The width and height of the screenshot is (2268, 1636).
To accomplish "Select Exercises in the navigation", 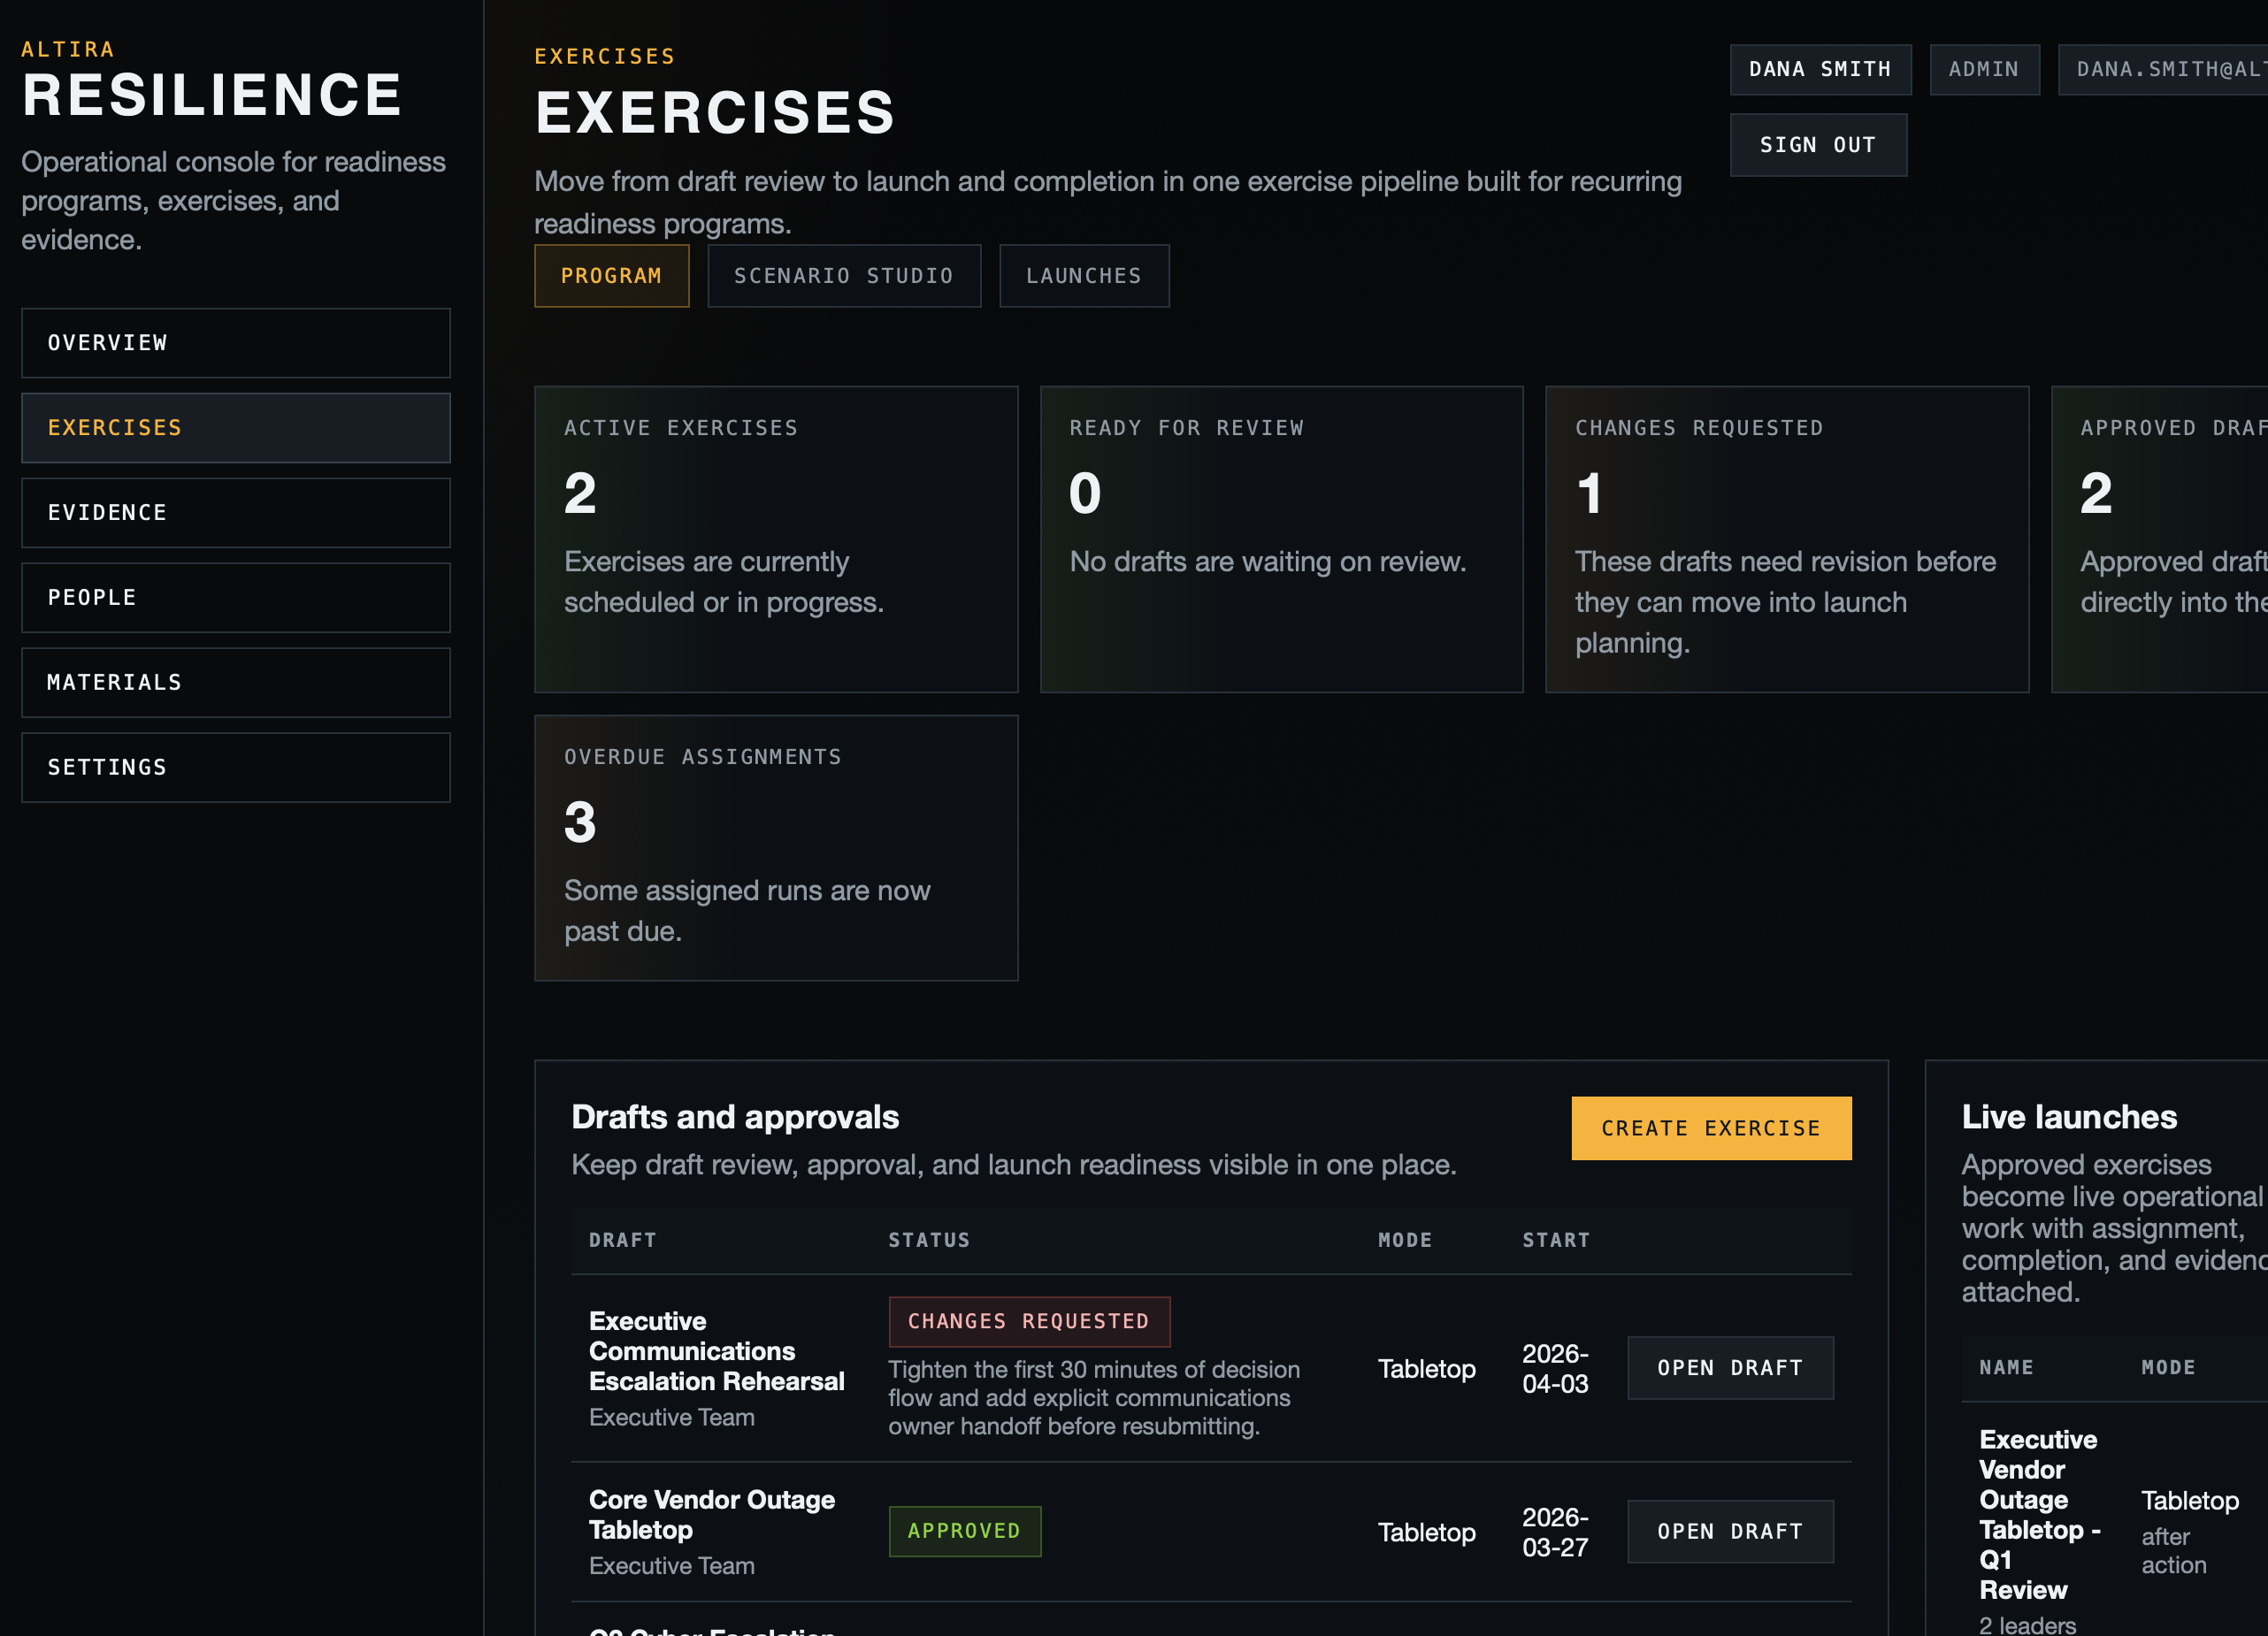I will tap(235, 427).
